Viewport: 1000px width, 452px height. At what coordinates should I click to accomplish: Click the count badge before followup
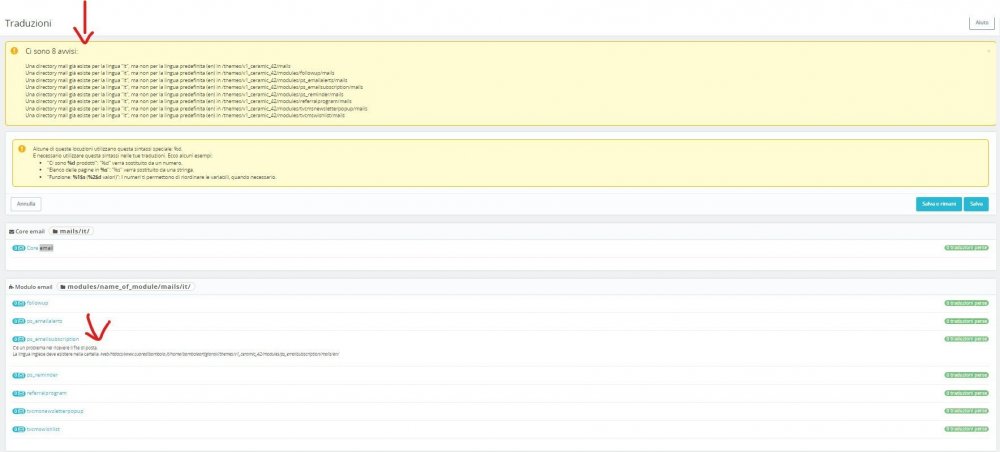(19, 303)
